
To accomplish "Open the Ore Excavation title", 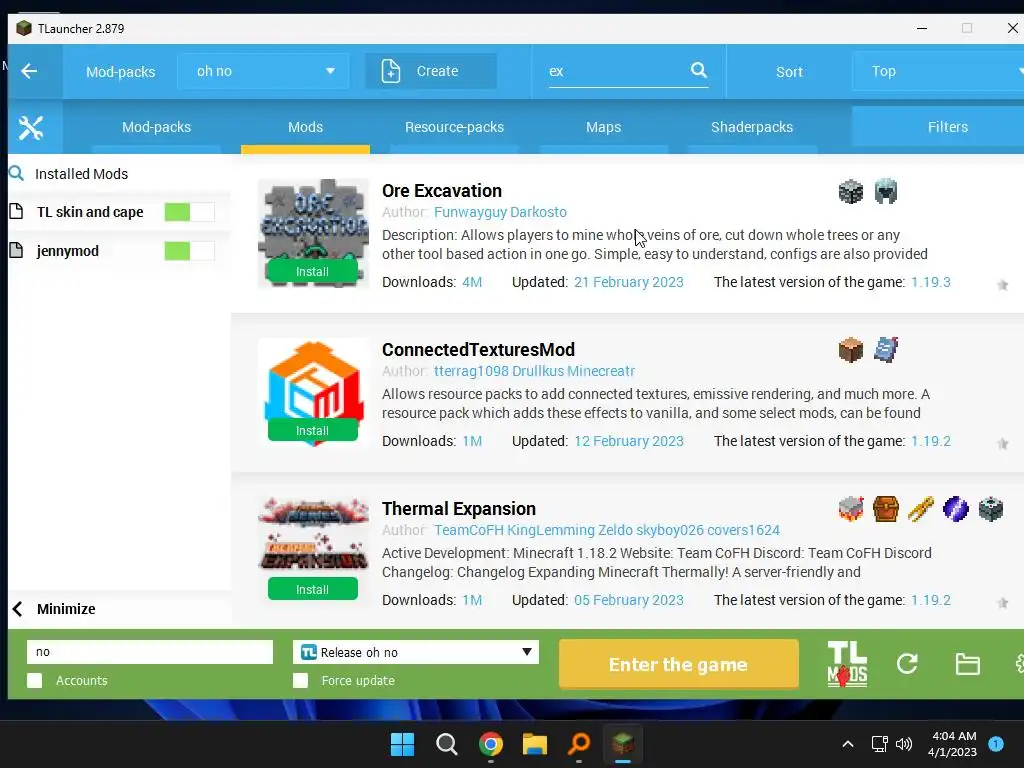I will (442, 191).
